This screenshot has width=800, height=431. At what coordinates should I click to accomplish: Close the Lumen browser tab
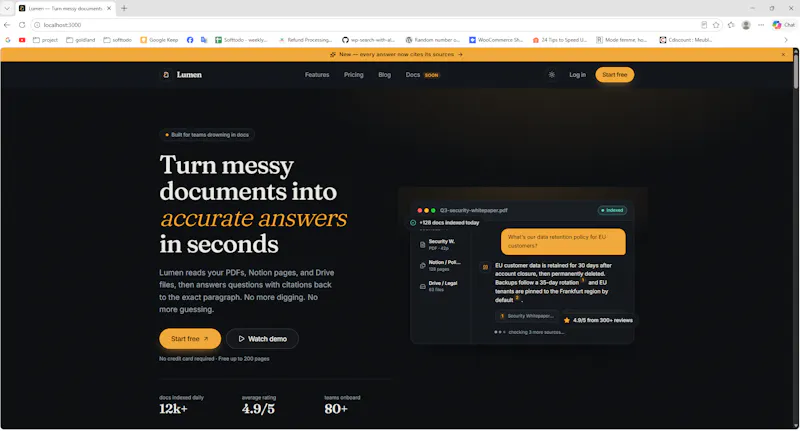[x=109, y=8]
